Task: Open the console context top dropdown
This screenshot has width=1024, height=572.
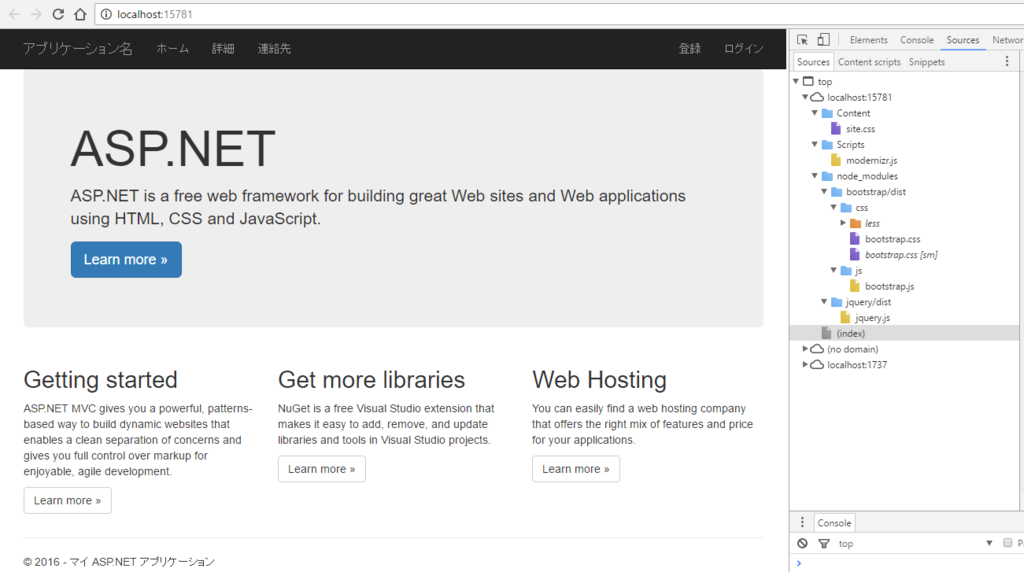Action: (916, 543)
